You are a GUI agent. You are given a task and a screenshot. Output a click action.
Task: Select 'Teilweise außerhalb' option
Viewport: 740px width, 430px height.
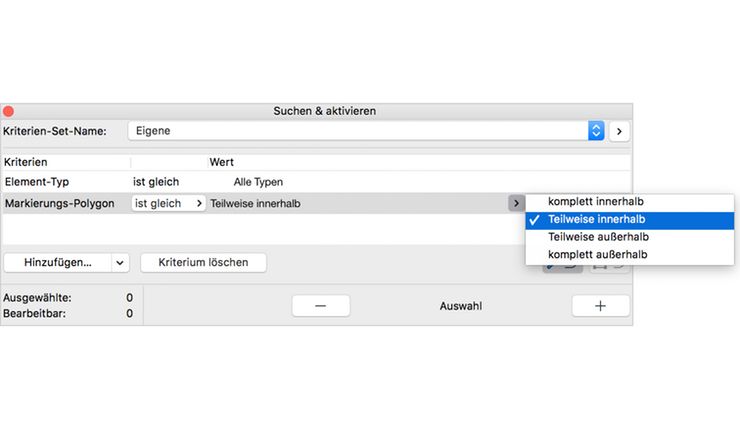pos(630,237)
